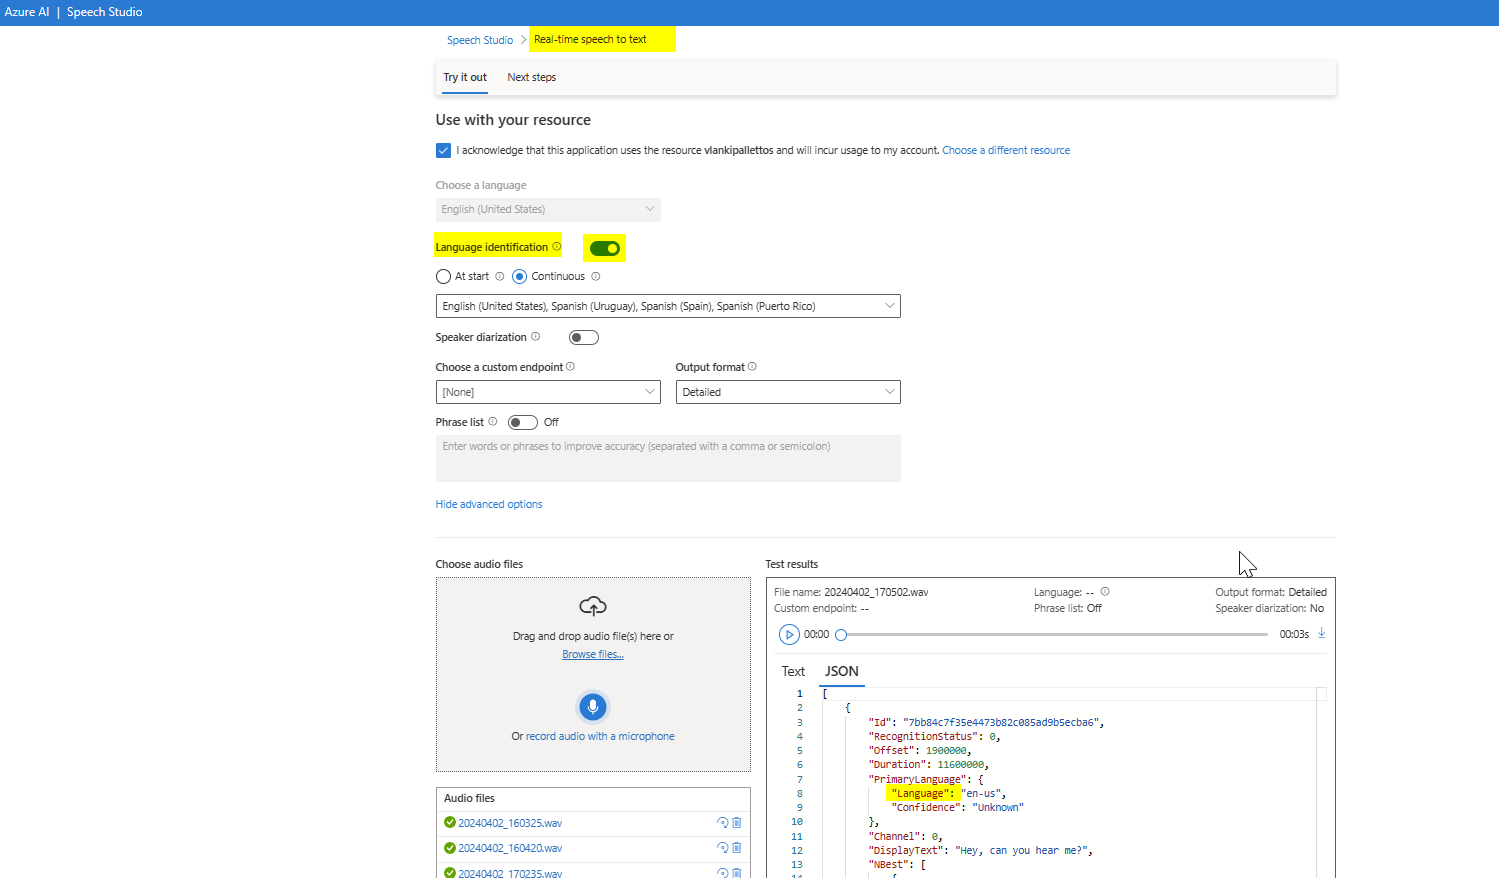The height and width of the screenshot is (878, 1499).
Task: Click the cloud upload icon above drag-and-drop text
Action: click(593, 605)
